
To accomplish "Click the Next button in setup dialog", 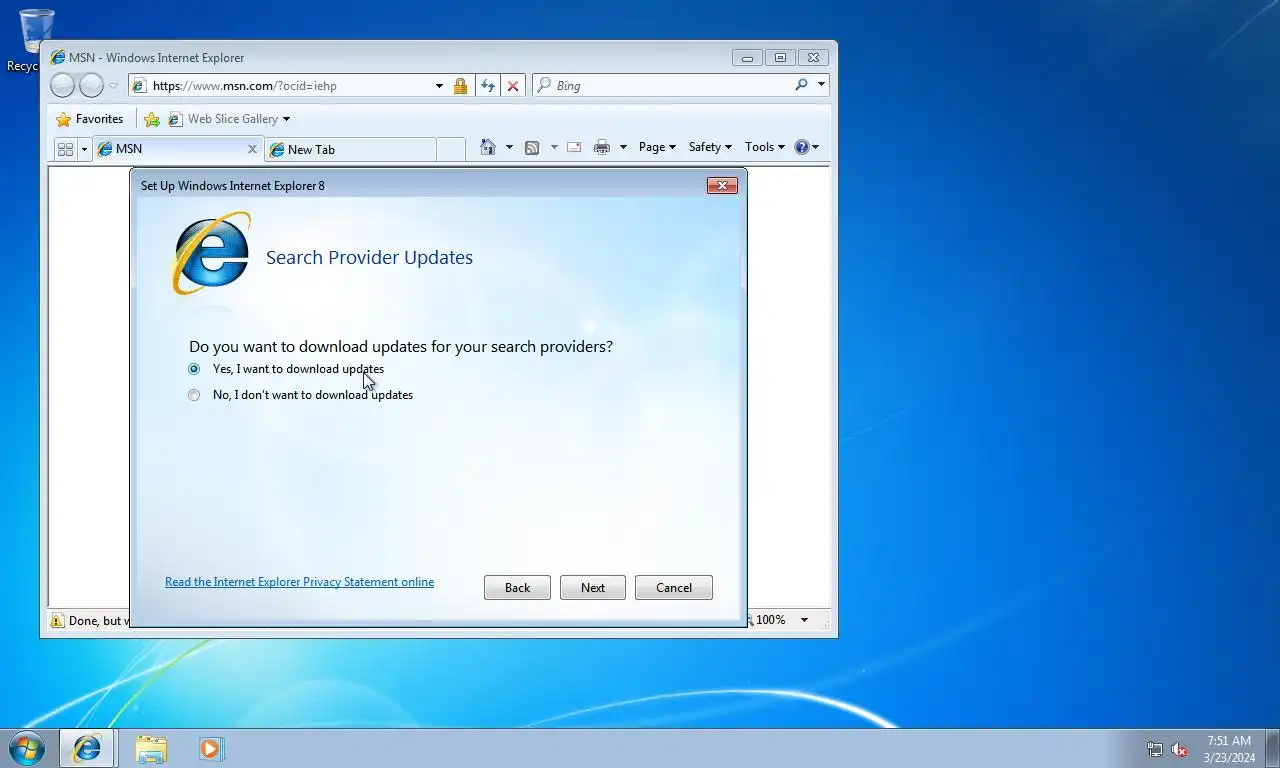I will point(593,587).
